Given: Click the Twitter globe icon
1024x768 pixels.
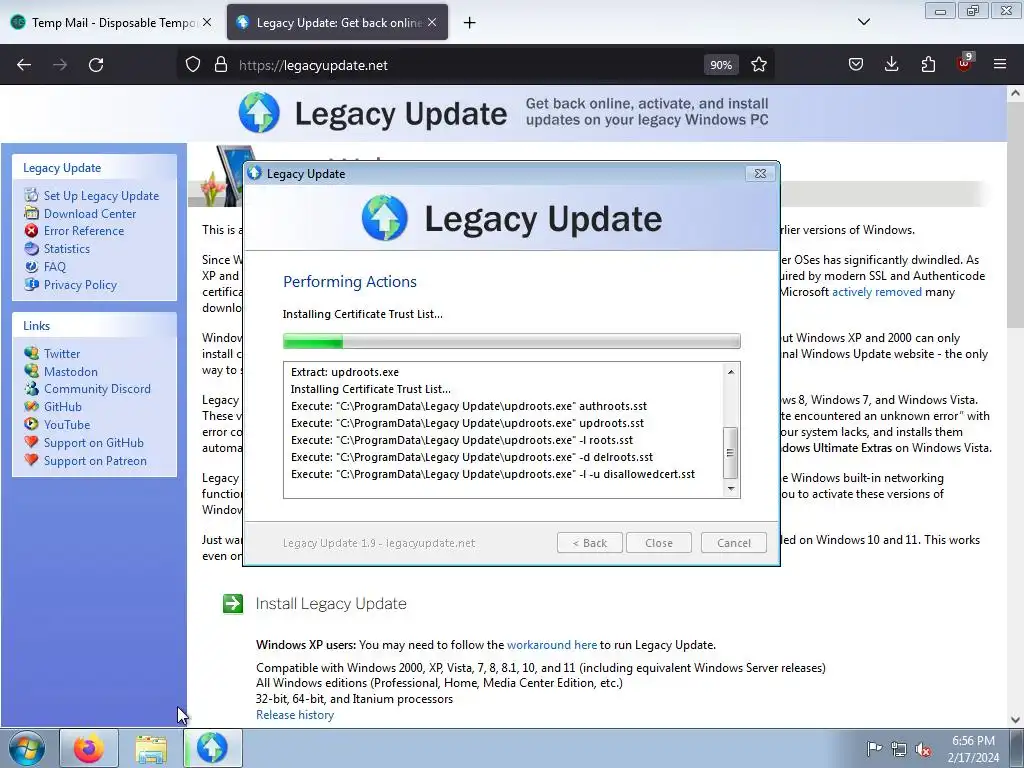Looking at the screenshot, I should (x=31, y=353).
